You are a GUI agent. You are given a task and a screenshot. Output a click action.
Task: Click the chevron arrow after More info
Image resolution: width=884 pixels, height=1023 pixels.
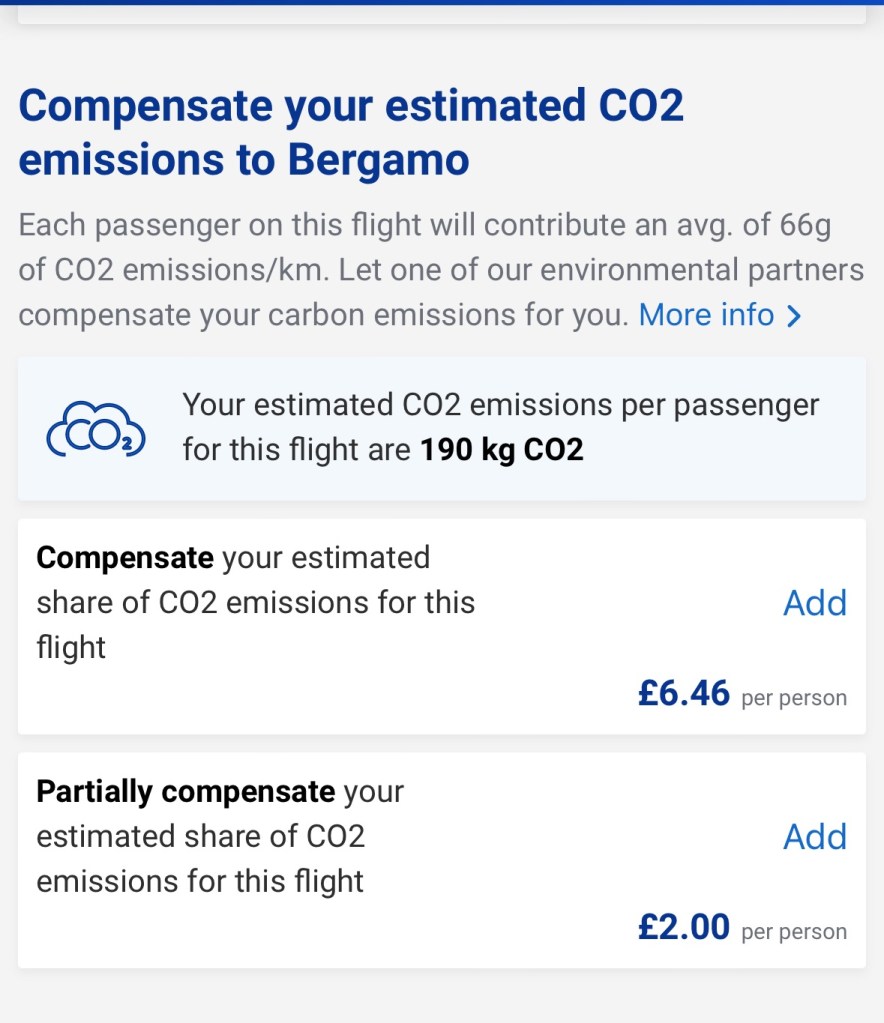point(794,316)
